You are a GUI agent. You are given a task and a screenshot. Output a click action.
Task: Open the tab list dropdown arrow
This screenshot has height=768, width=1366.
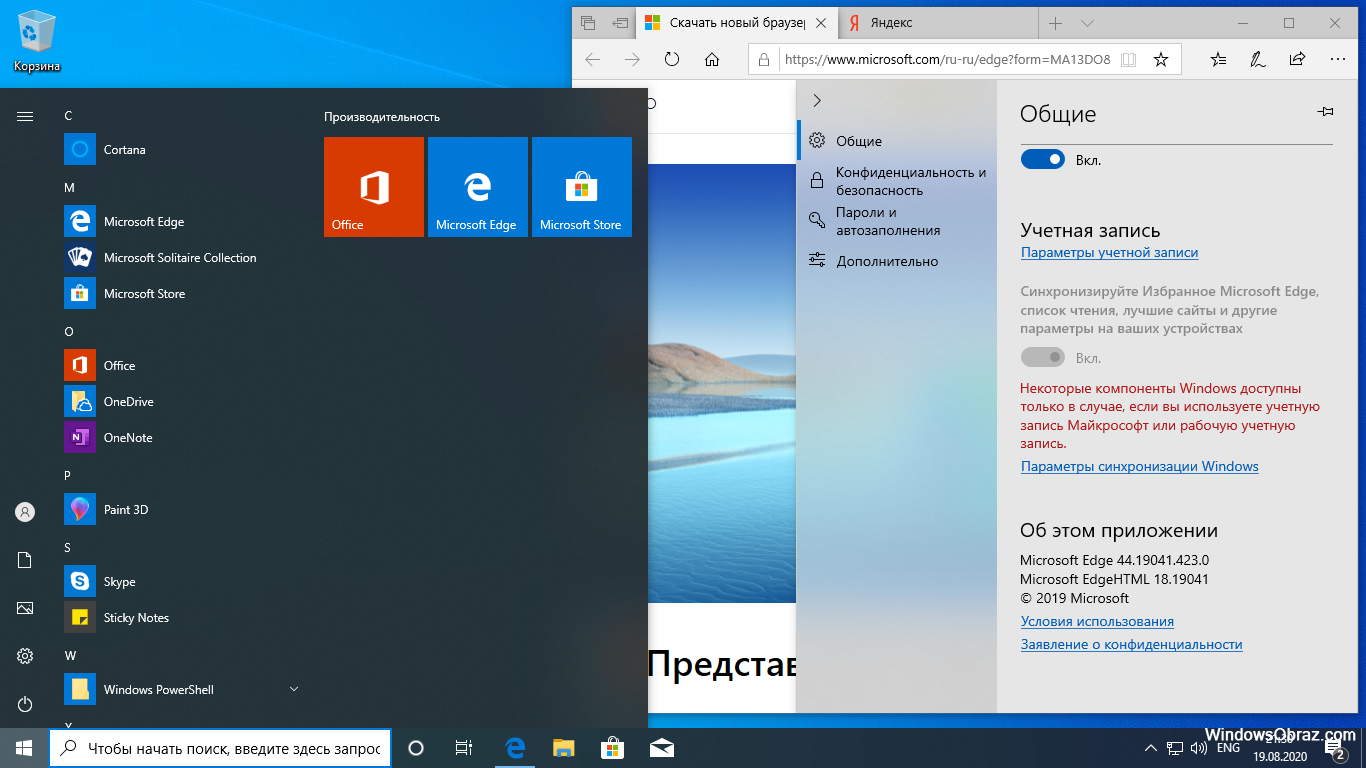[x=1088, y=23]
